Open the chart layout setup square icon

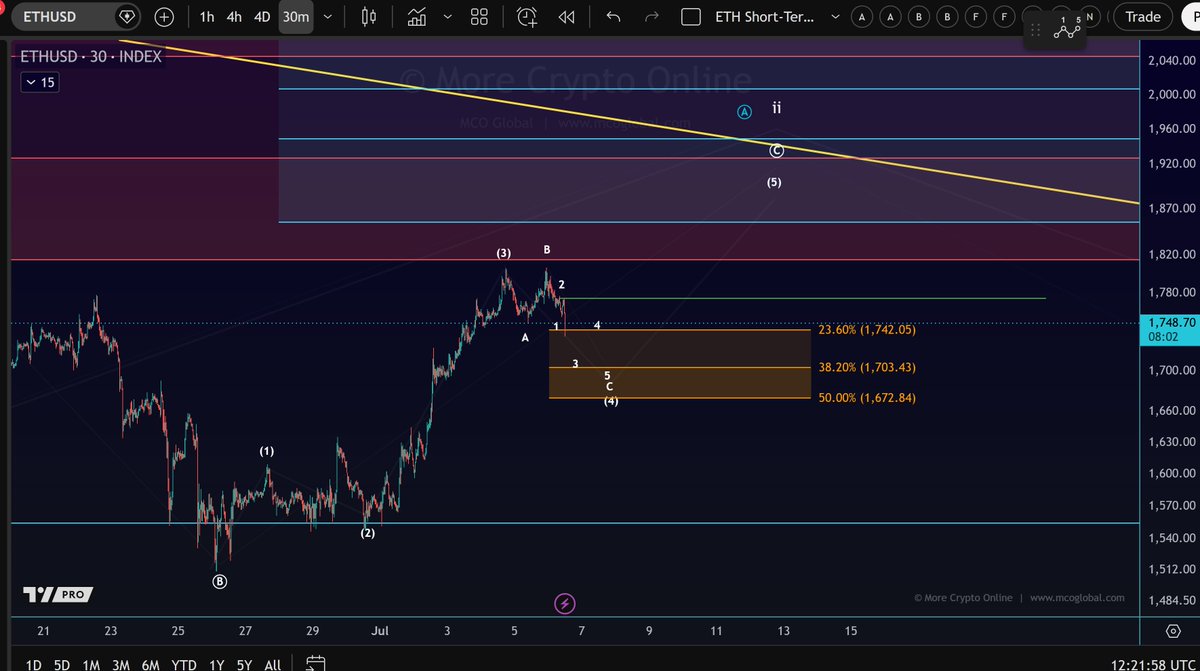[690, 16]
